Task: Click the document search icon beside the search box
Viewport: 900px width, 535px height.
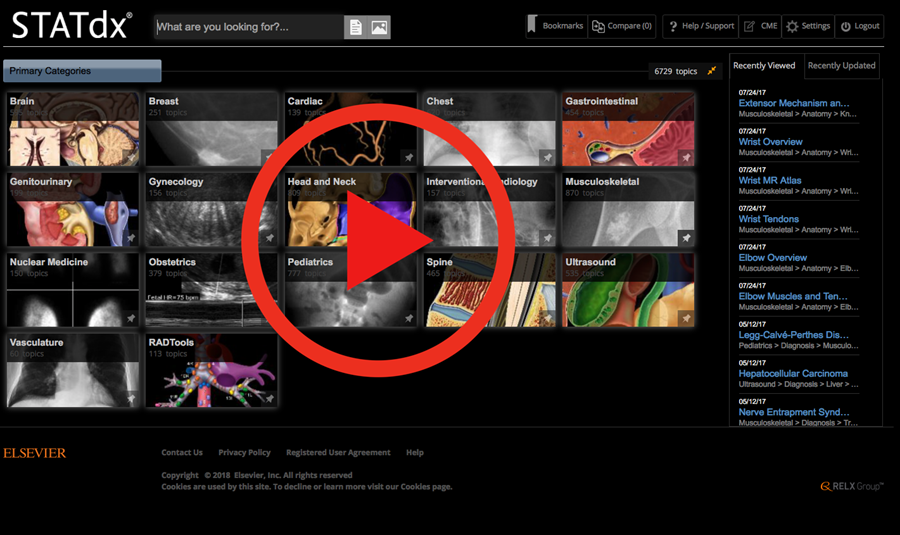Action: pyautogui.click(x=355, y=27)
